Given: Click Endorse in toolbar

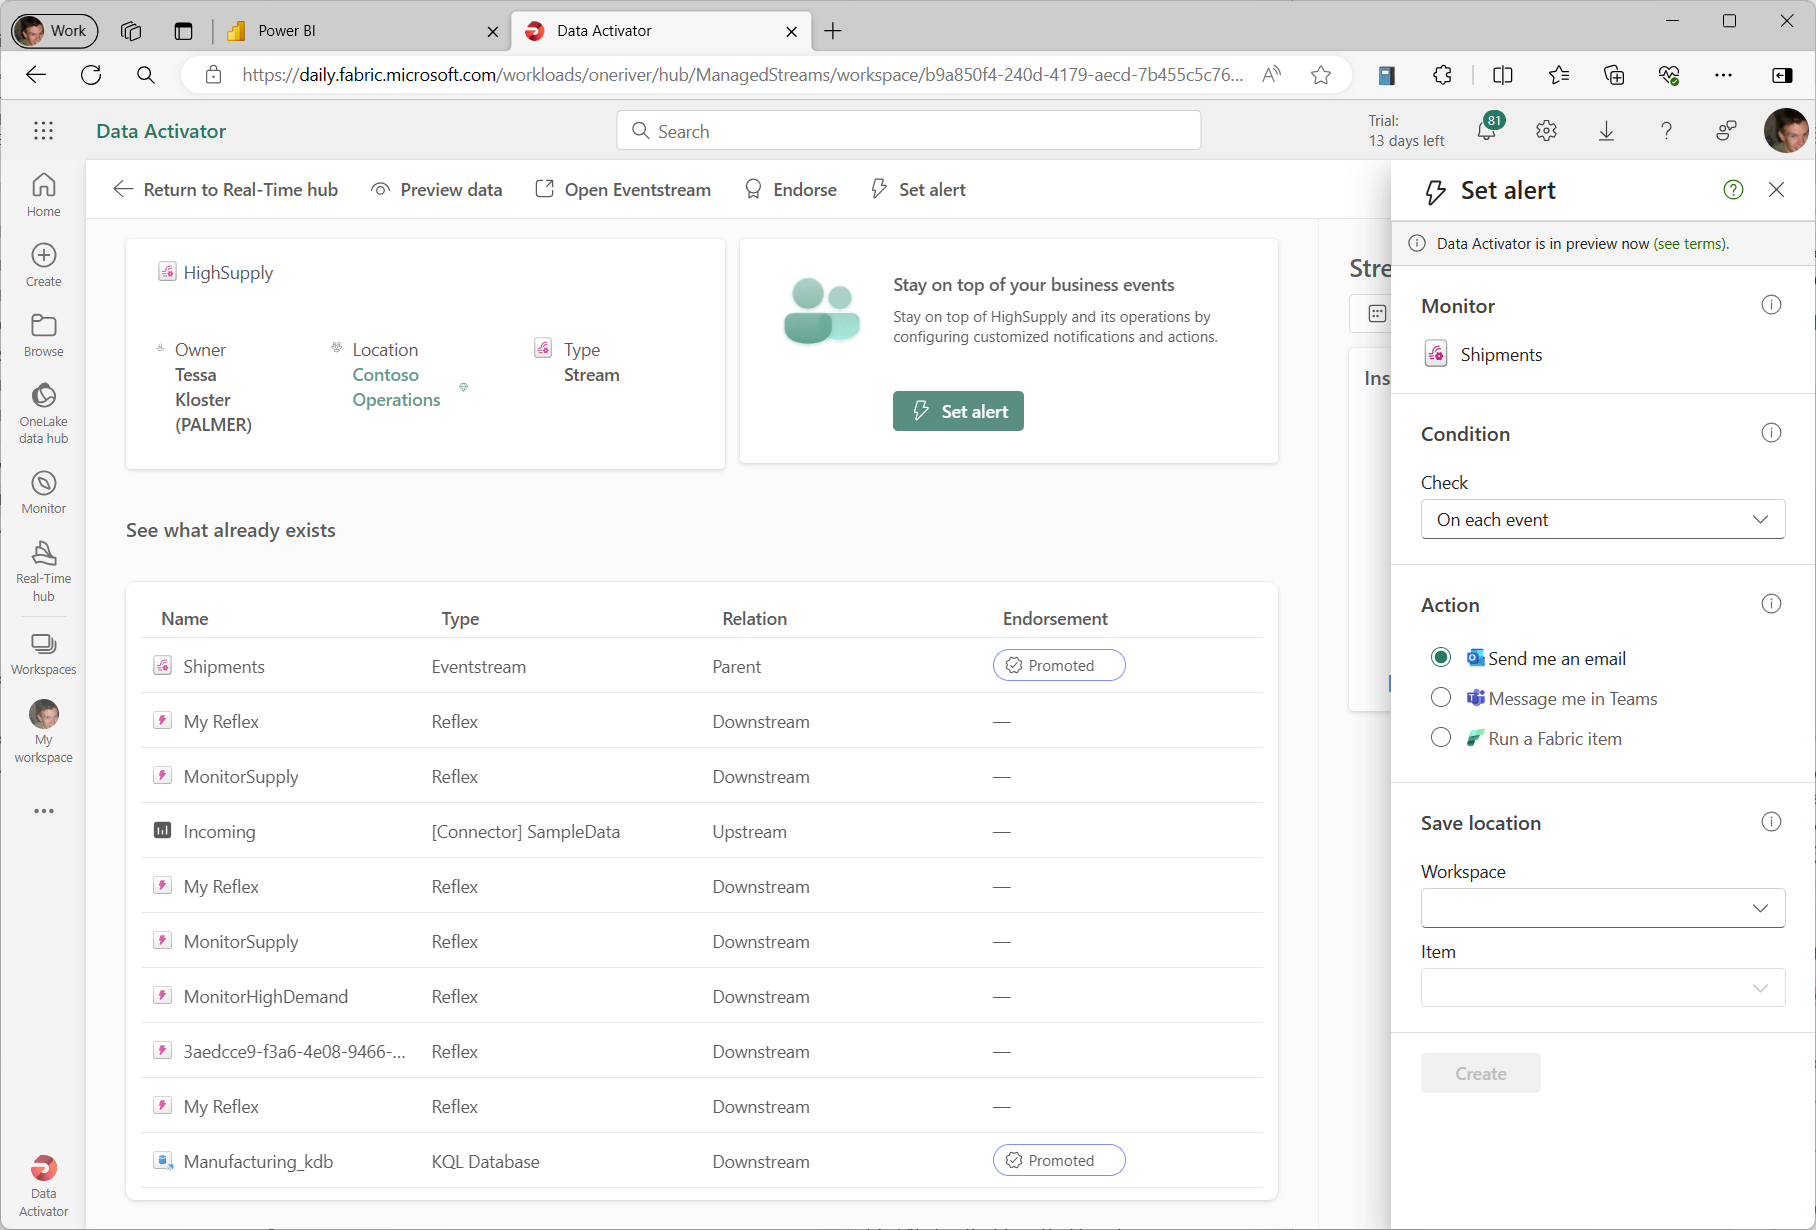Looking at the screenshot, I should click(x=791, y=190).
